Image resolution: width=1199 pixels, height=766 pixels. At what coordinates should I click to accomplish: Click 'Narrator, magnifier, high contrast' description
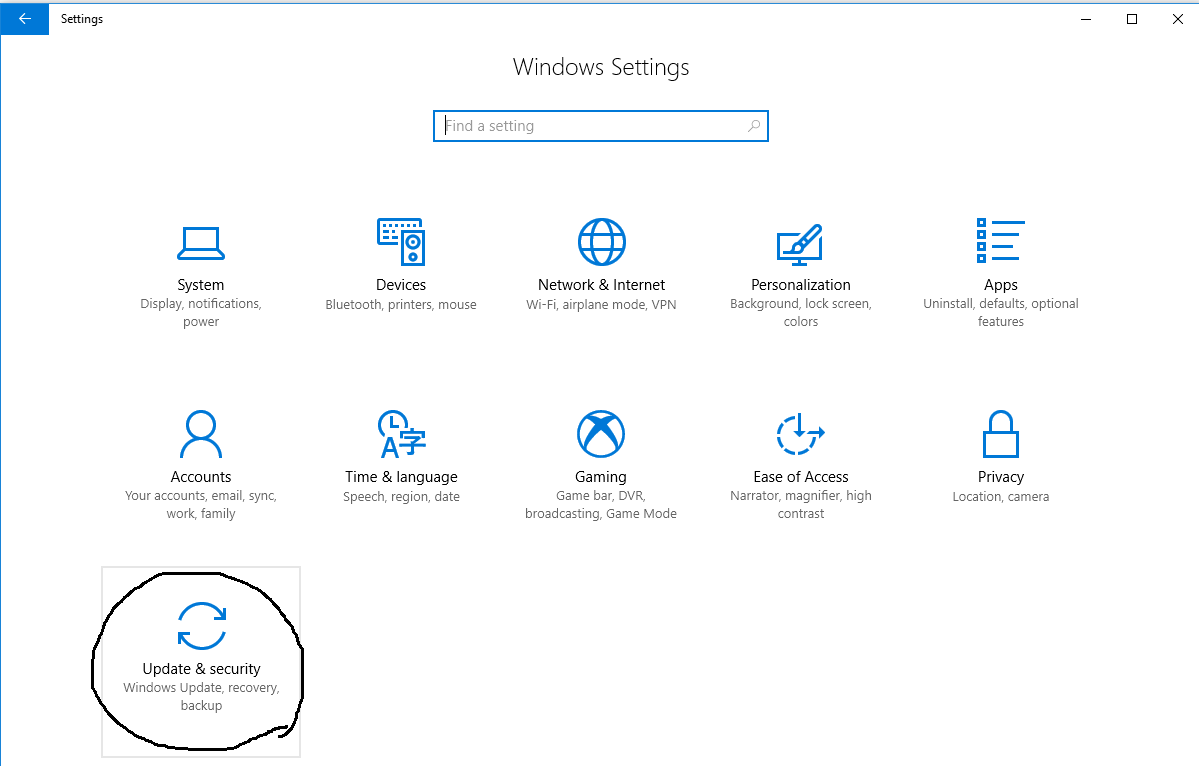click(801, 505)
